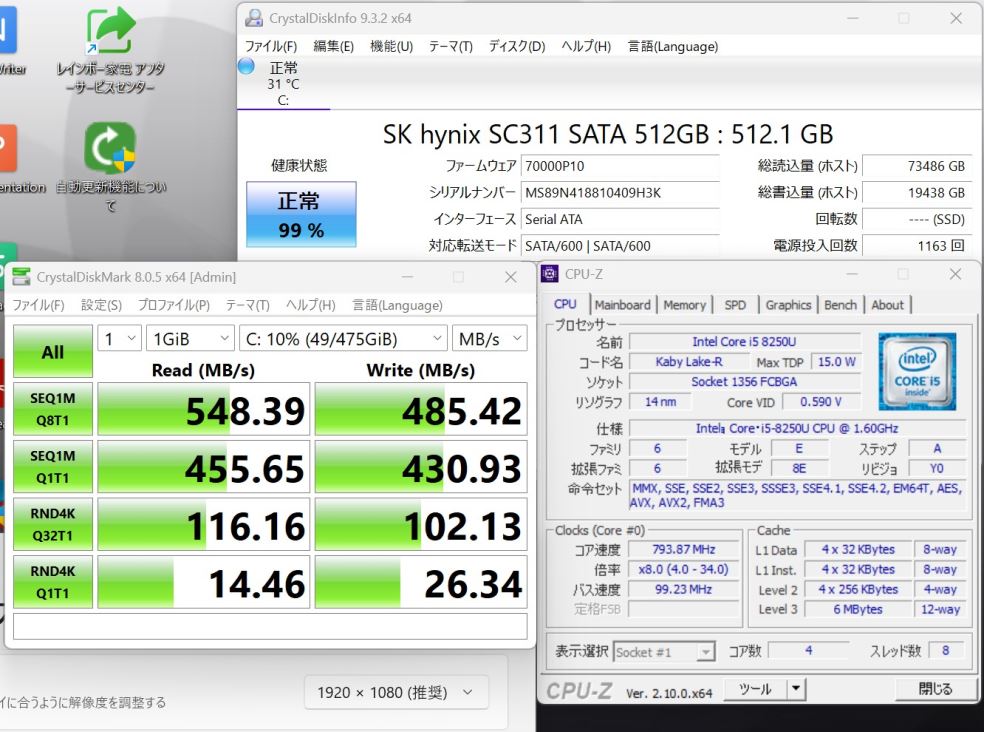Click the blue disk status circle in CrystalDiskInfo
This screenshot has width=984, height=732.
point(246,66)
